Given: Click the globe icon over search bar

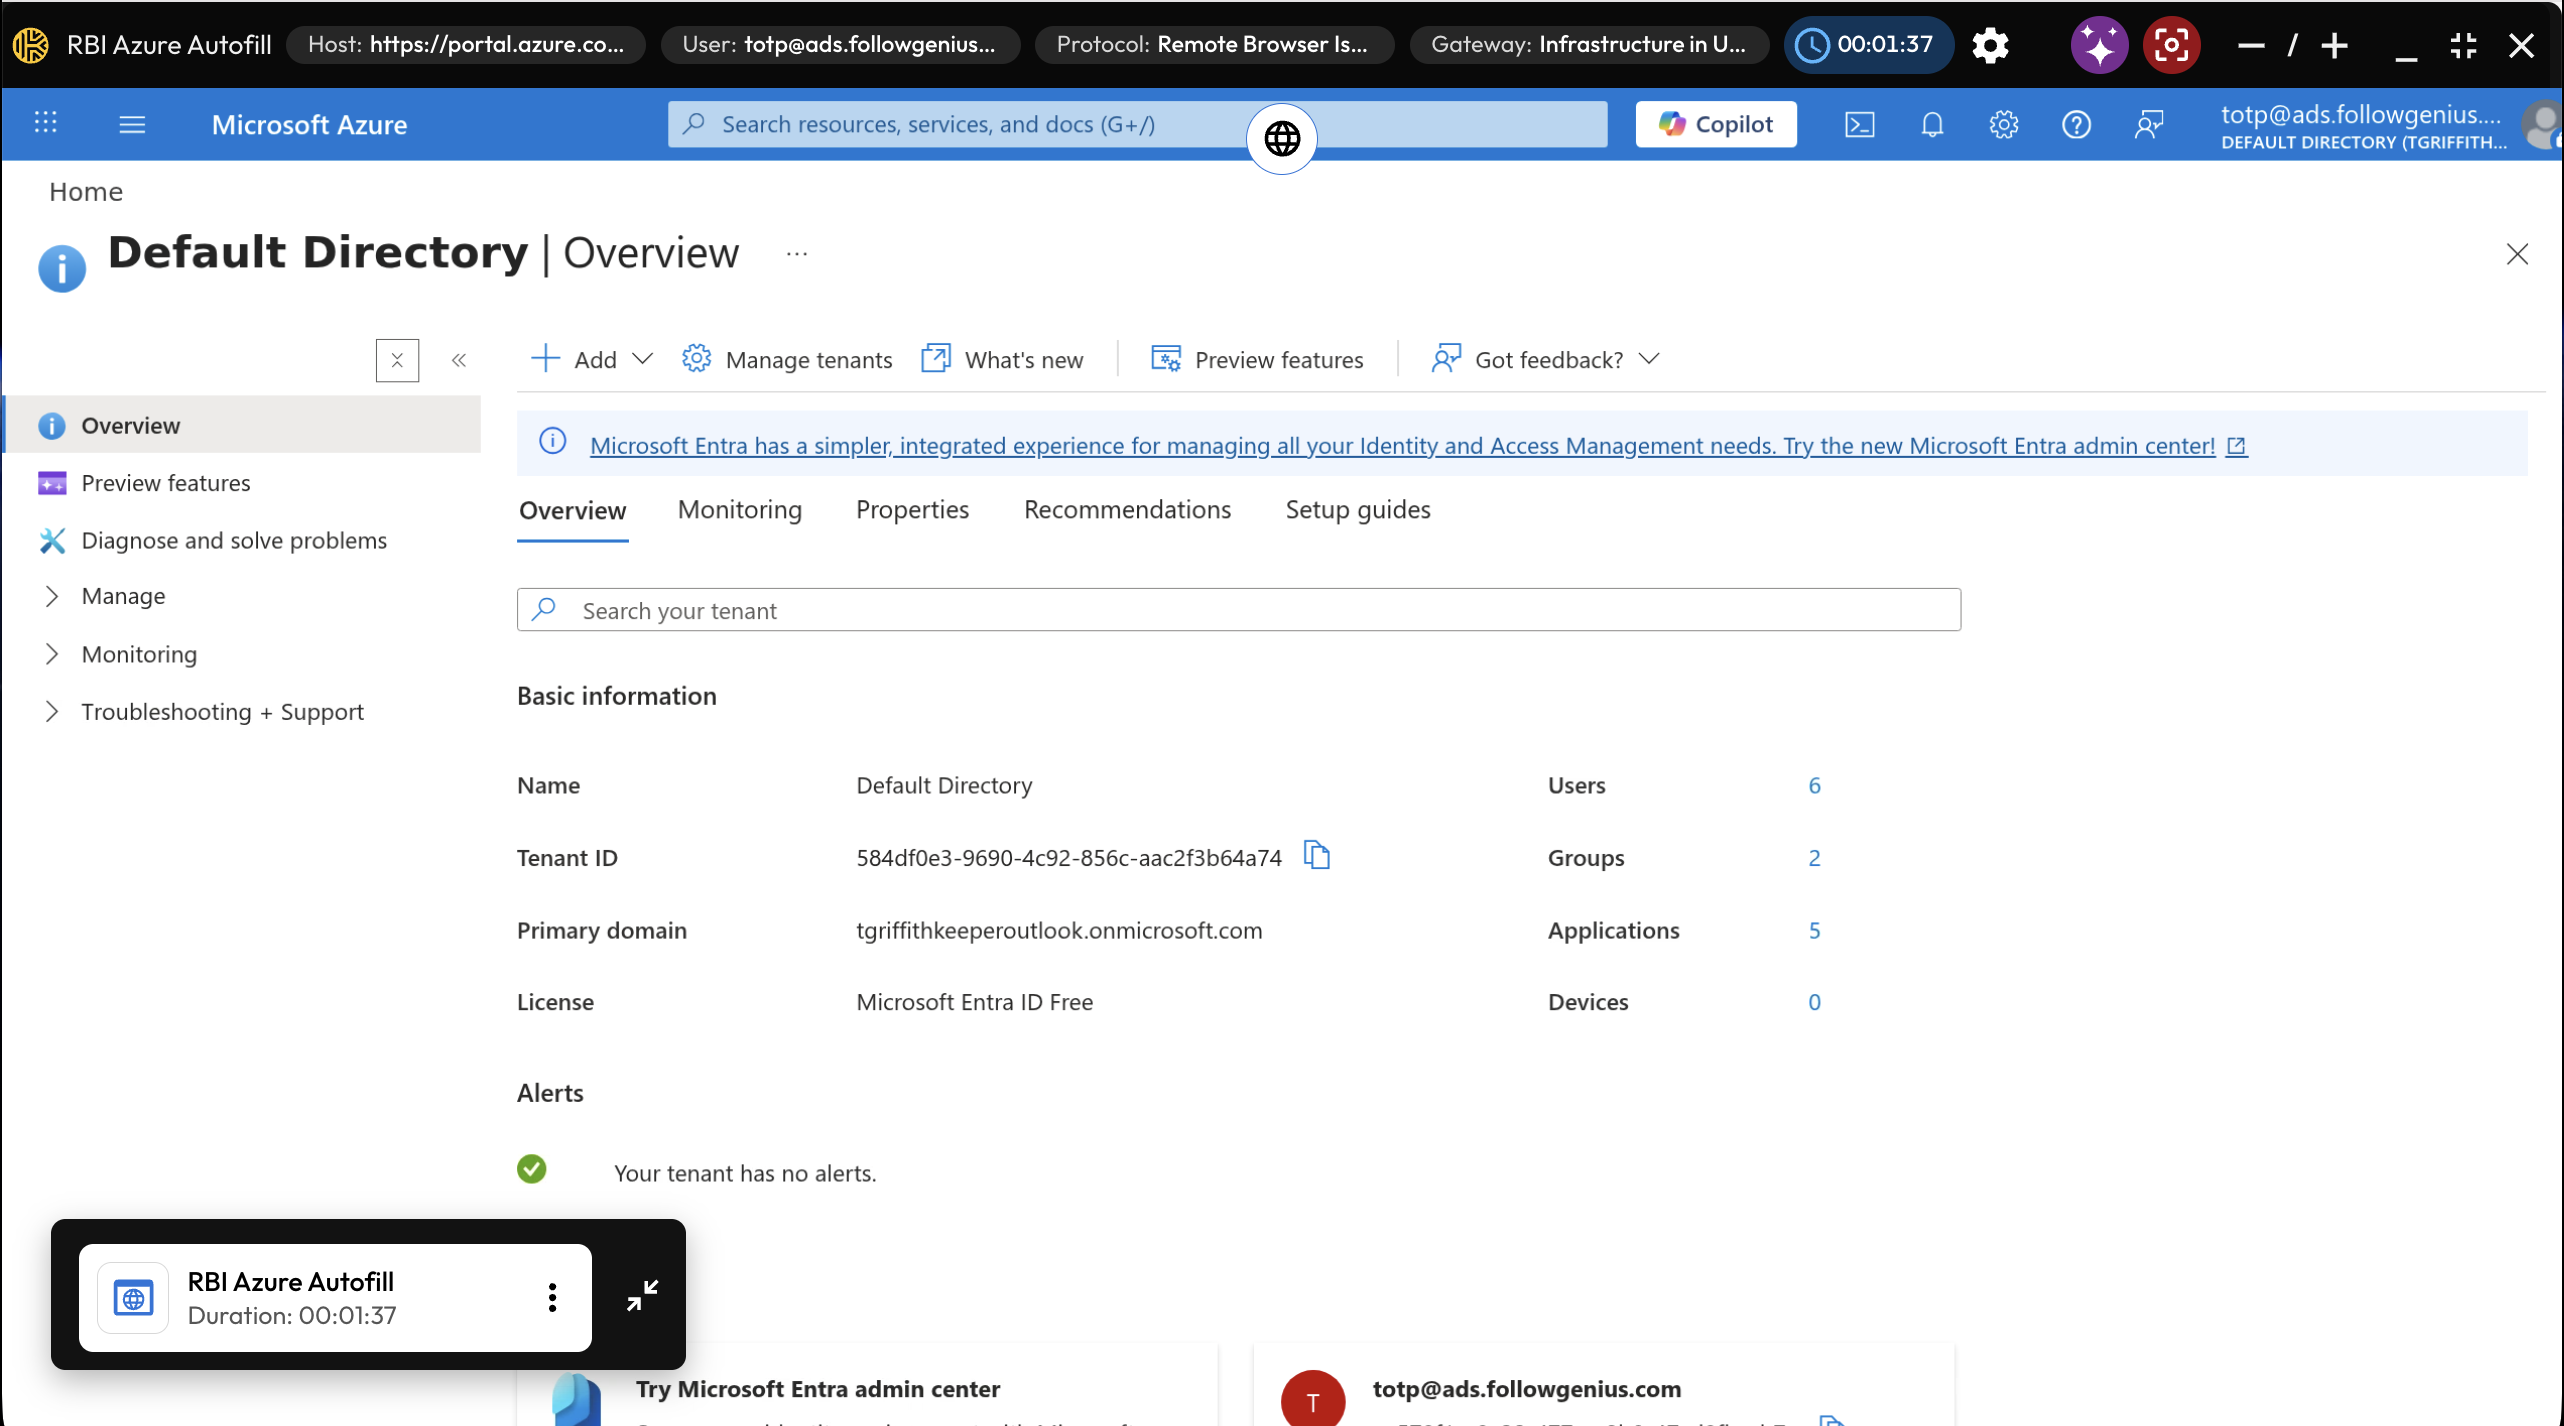Looking at the screenshot, I should pos(1281,138).
